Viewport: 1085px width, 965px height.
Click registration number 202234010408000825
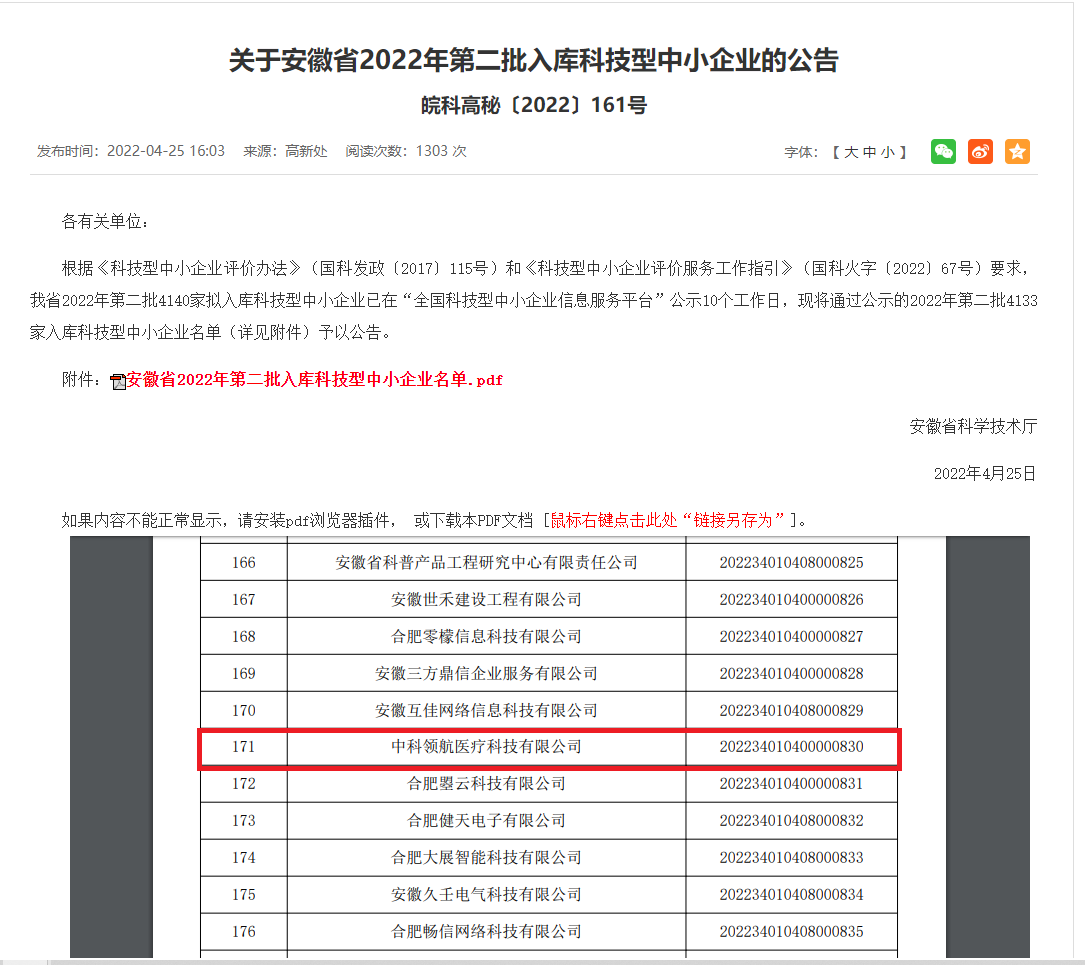(x=791, y=562)
